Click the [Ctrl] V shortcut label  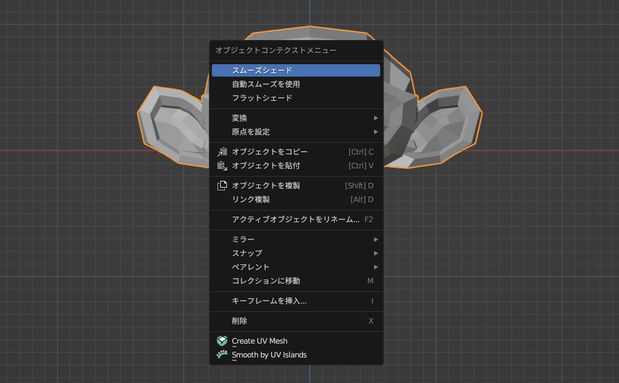(x=361, y=165)
